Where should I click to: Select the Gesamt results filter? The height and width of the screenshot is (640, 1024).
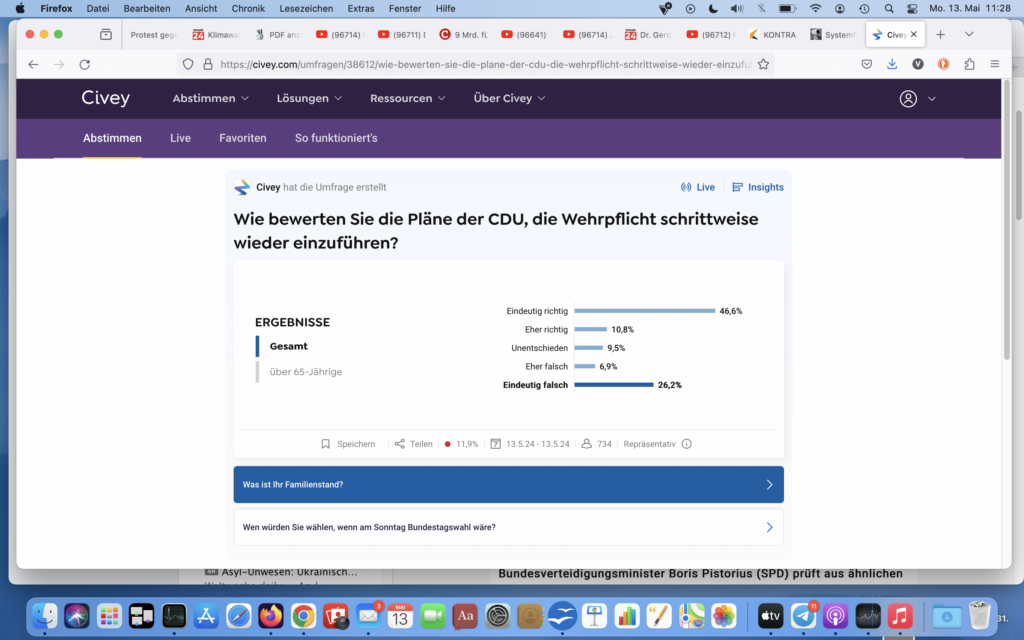coord(288,346)
